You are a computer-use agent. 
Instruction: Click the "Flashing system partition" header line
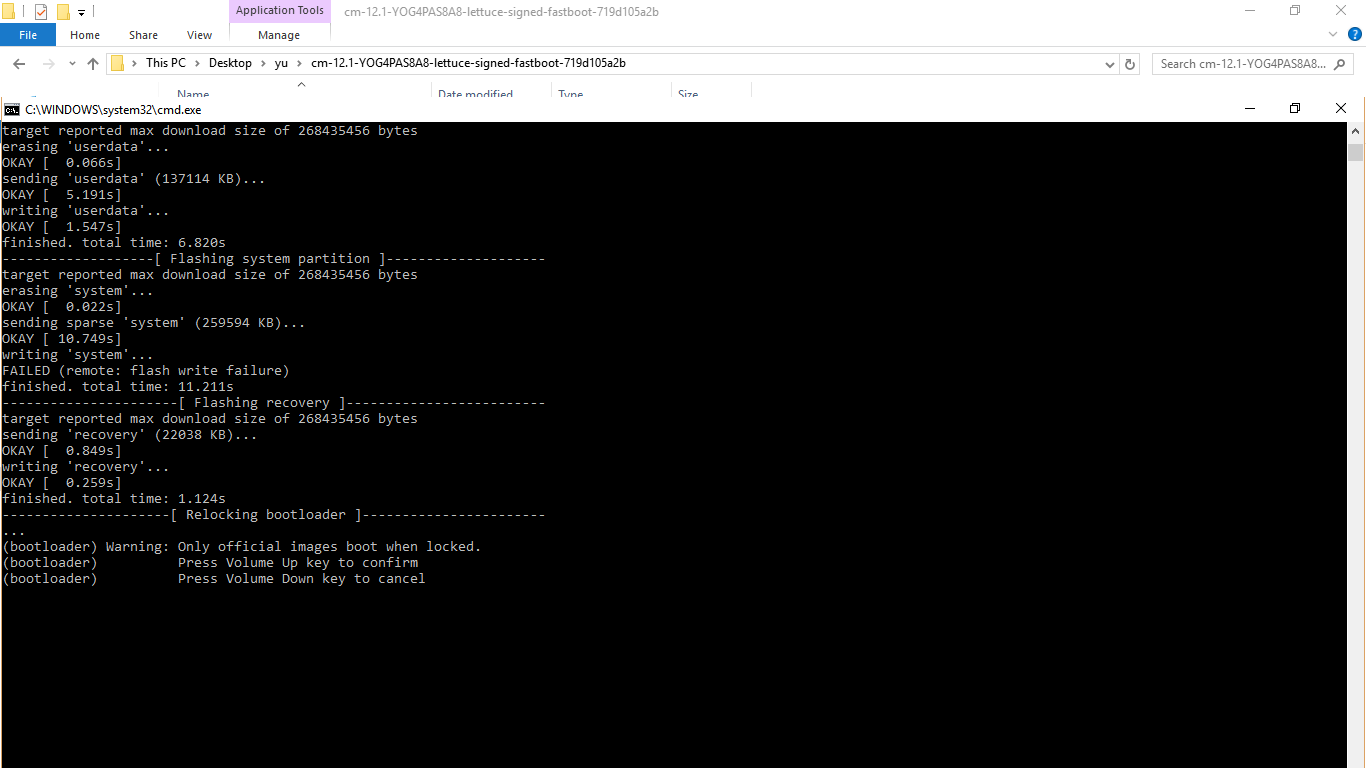pyautogui.click(x=274, y=259)
